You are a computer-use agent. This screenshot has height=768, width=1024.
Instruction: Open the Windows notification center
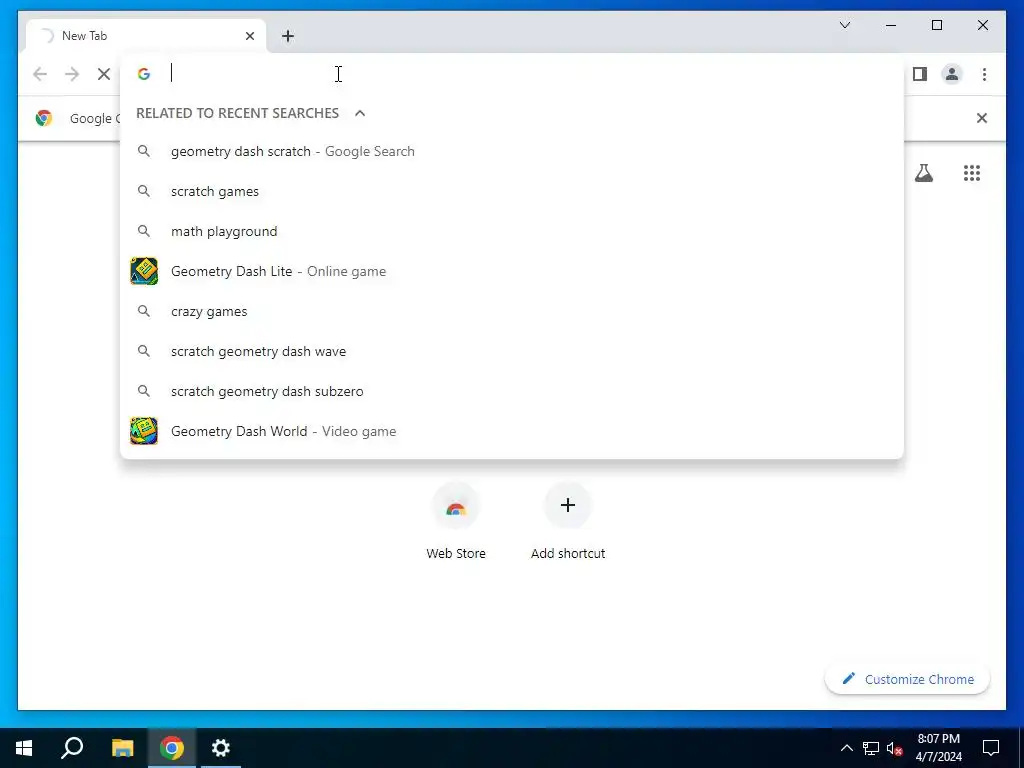coord(991,748)
